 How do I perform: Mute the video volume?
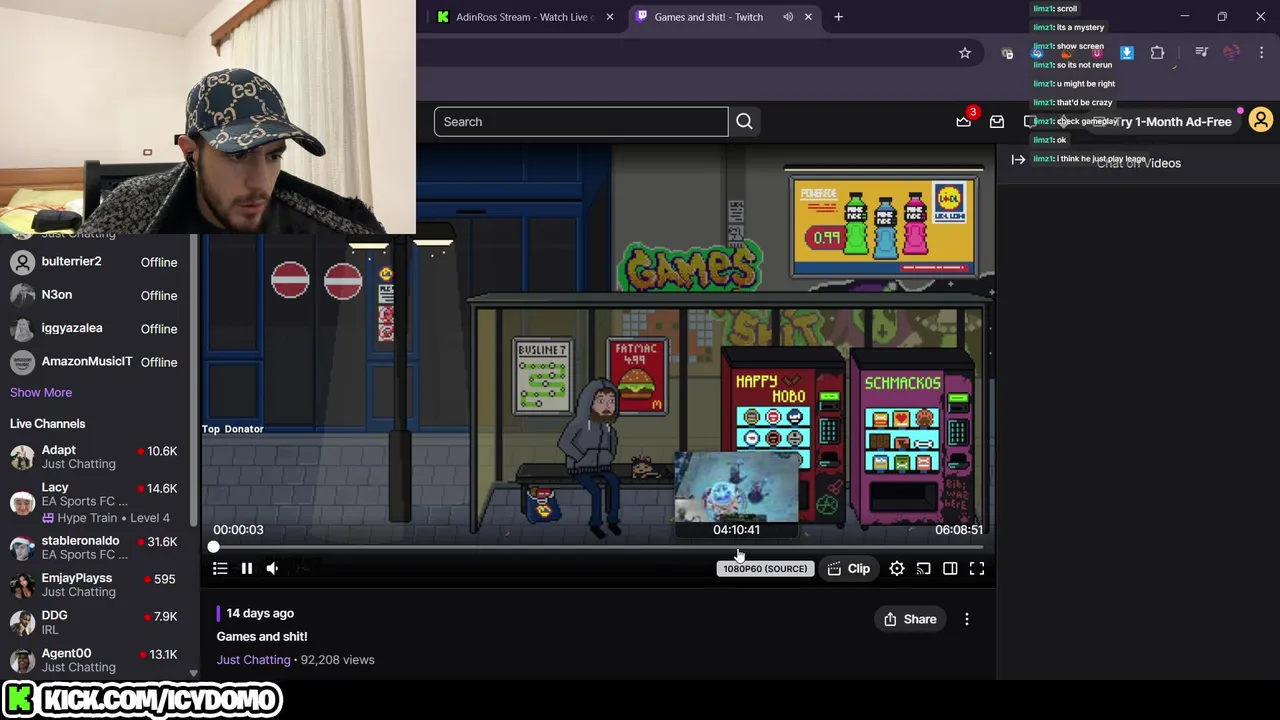(x=272, y=568)
